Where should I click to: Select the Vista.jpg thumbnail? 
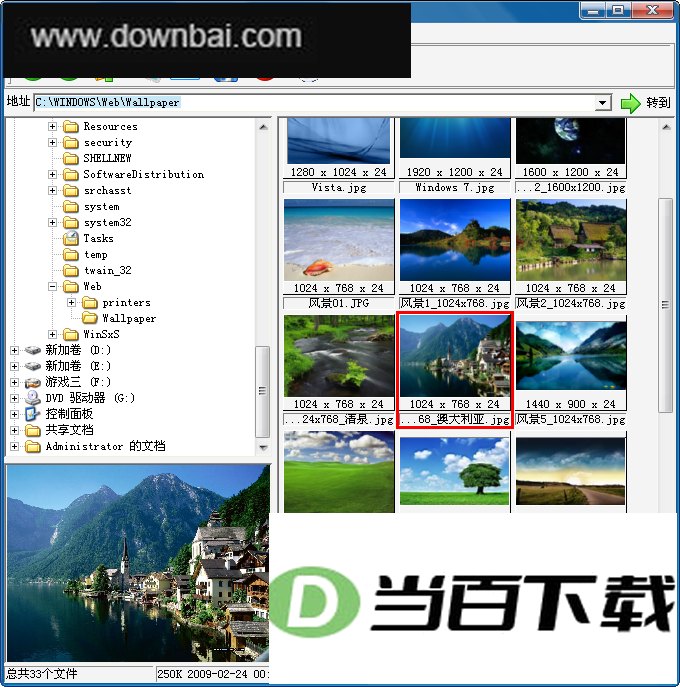click(x=339, y=141)
